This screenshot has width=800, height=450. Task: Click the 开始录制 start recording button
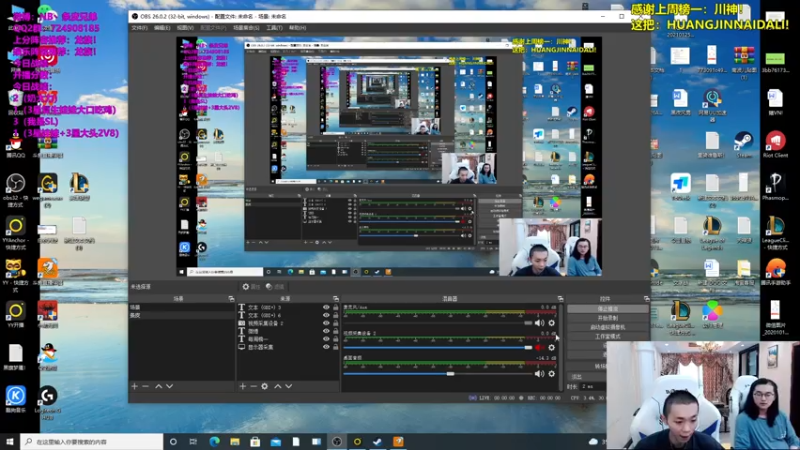pos(607,318)
